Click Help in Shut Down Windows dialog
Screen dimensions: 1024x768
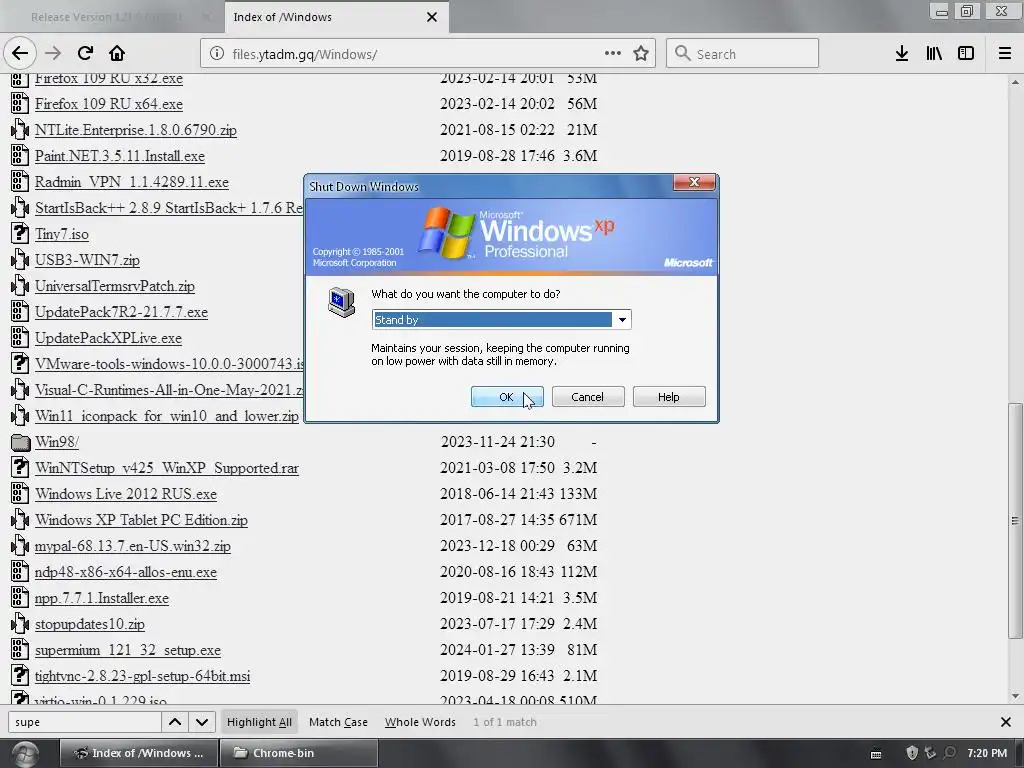(x=669, y=396)
